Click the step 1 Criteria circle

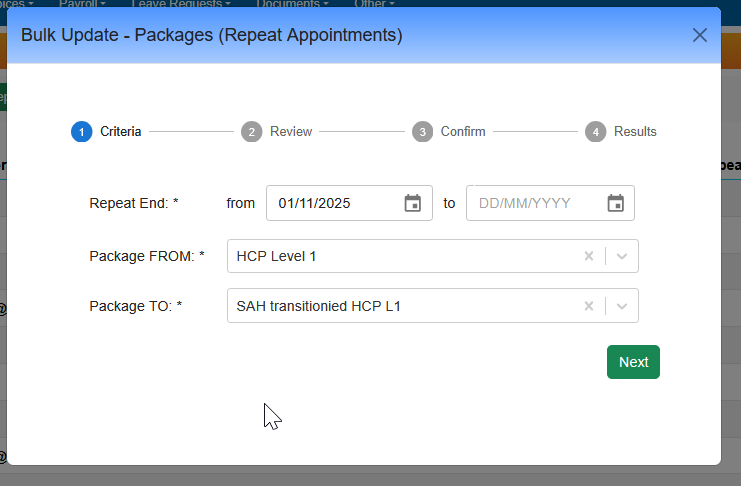click(81, 132)
